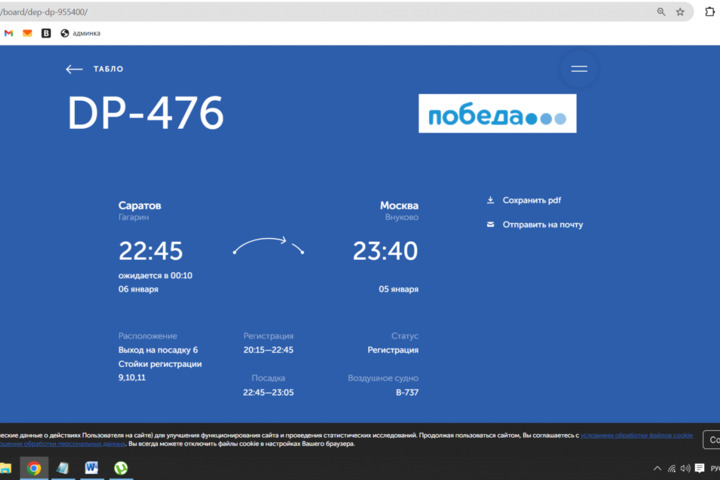
Task: Click the back arrow next to Табло
Action: [x=74, y=69]
